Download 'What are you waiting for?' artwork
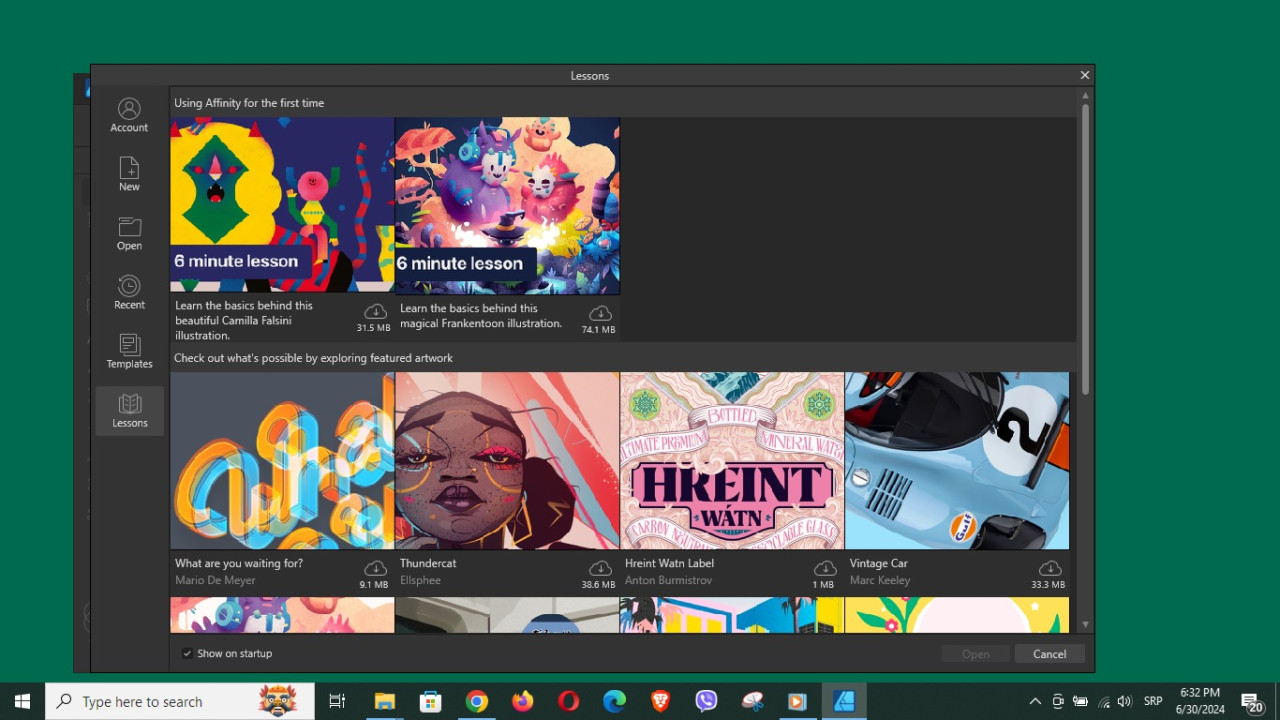This screenshot has width=1280, height=720. 375,568
